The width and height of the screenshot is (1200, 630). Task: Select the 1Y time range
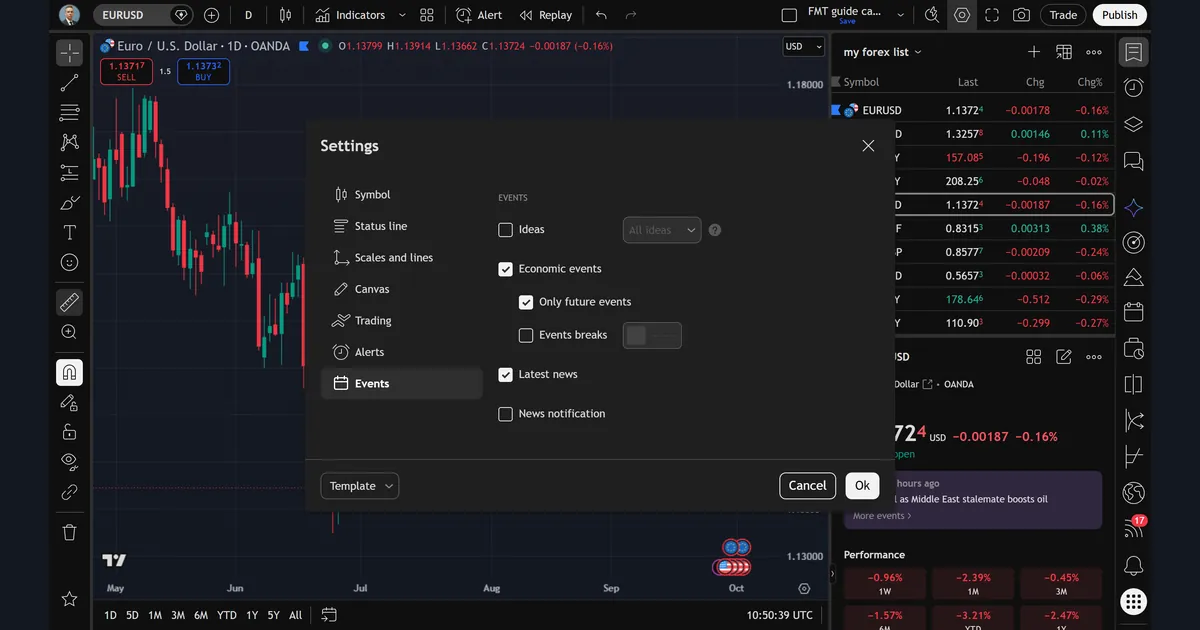[252, 615]
